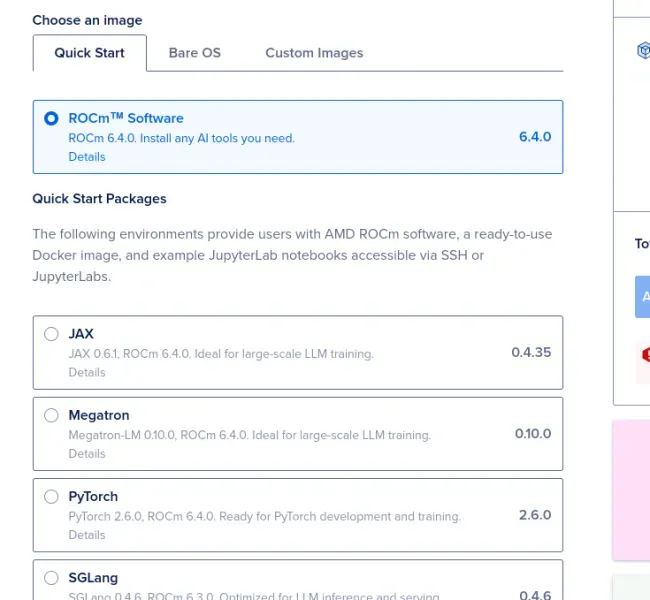This screenshot has height=600, width=650.
Task: Click the 2.6.0 version of PyTorch
Action: click(535, 515)
